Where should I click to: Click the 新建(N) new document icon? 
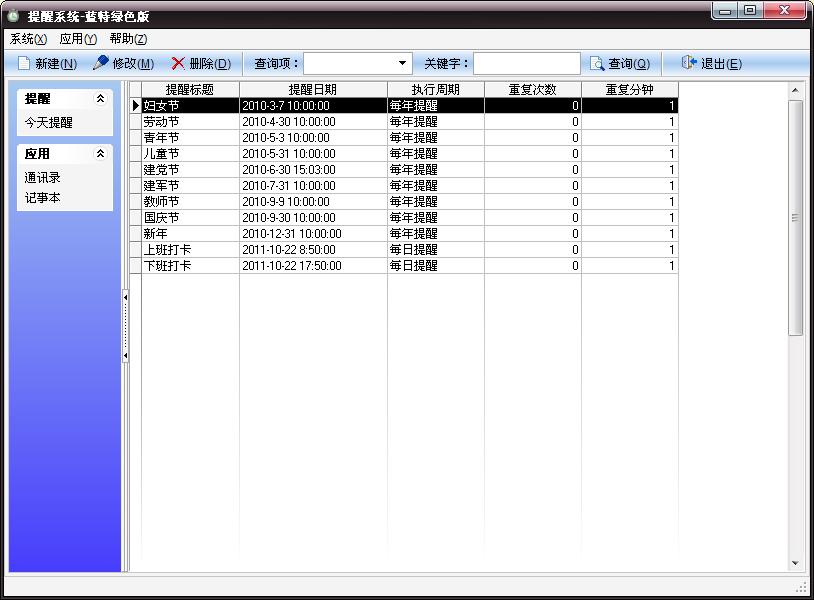pyautogui.click(x=24, y=63)
